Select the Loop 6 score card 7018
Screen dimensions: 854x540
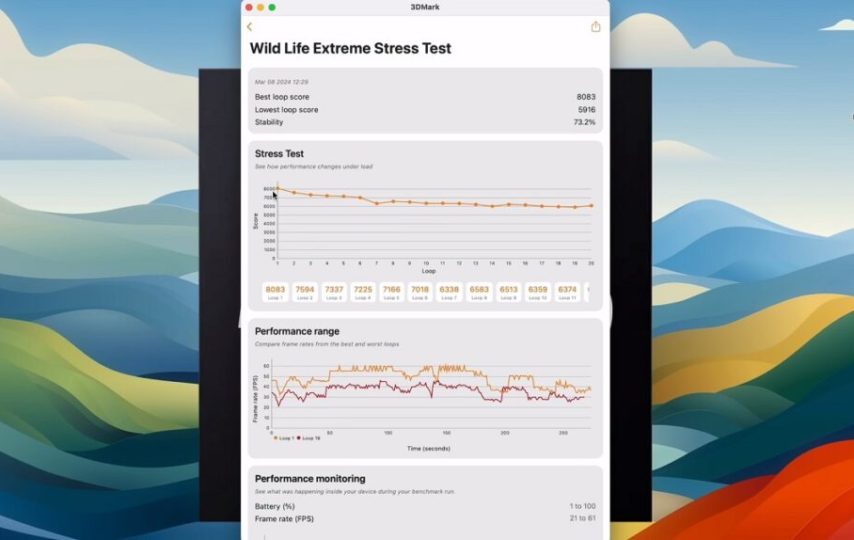click(420, 291)
